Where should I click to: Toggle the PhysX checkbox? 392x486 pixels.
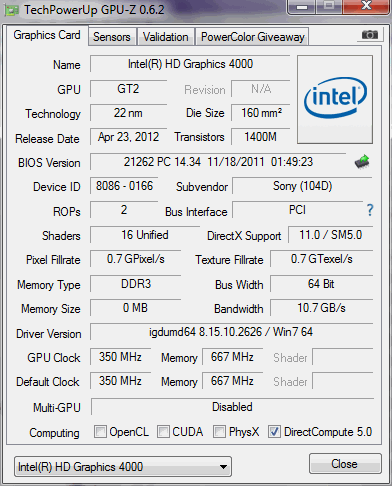(x=219, y=431)
